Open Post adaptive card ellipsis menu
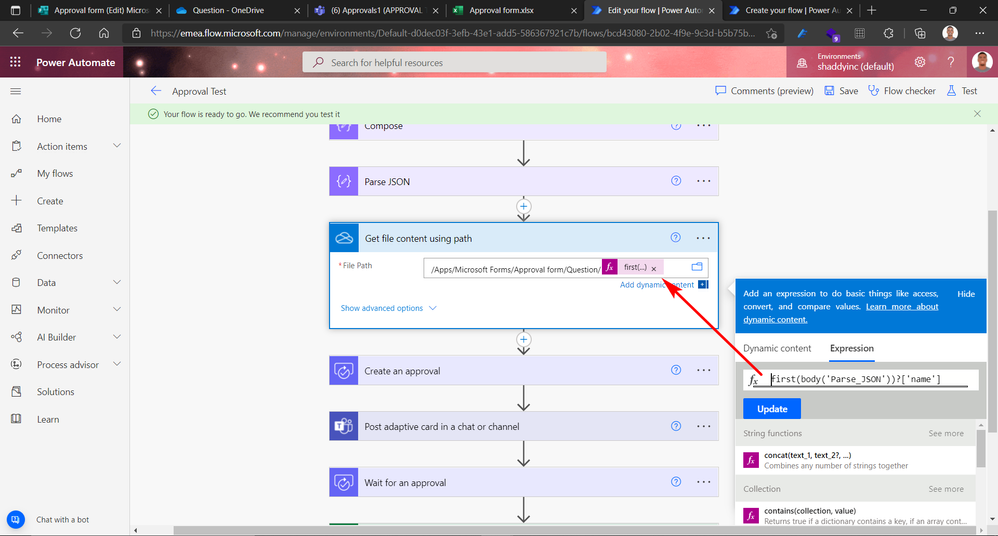This screenshot has height=536, width=998. tap(703, 427)
